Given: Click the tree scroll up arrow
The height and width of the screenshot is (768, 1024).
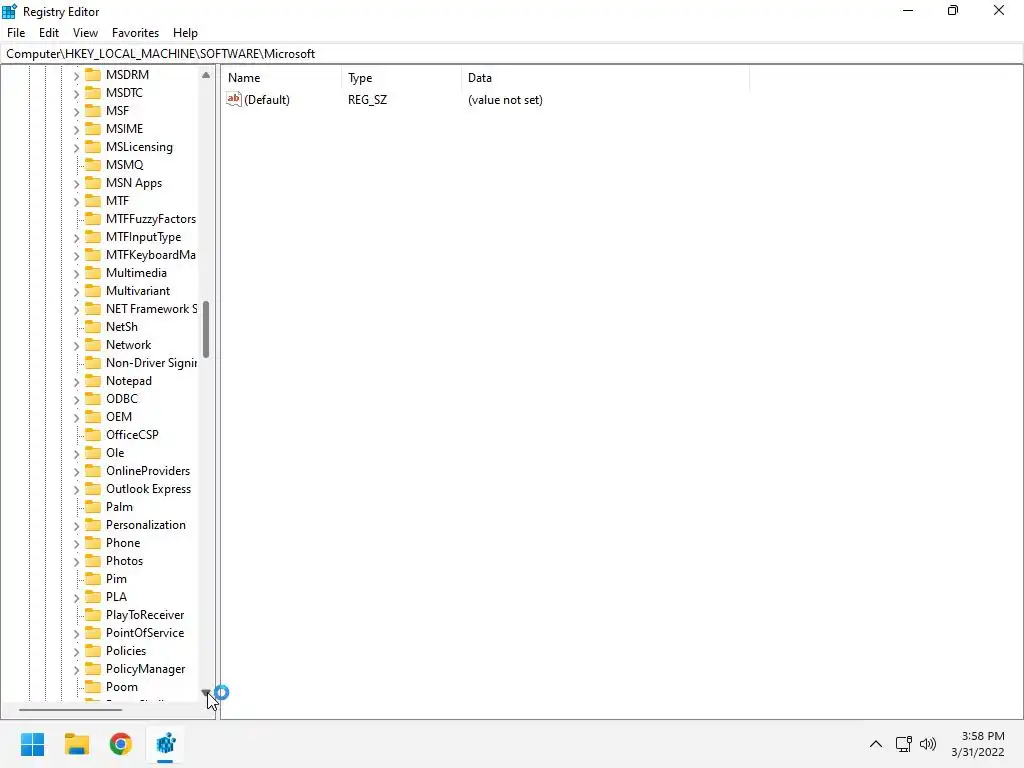Looking at the screenshot, I should pos(206,75).
